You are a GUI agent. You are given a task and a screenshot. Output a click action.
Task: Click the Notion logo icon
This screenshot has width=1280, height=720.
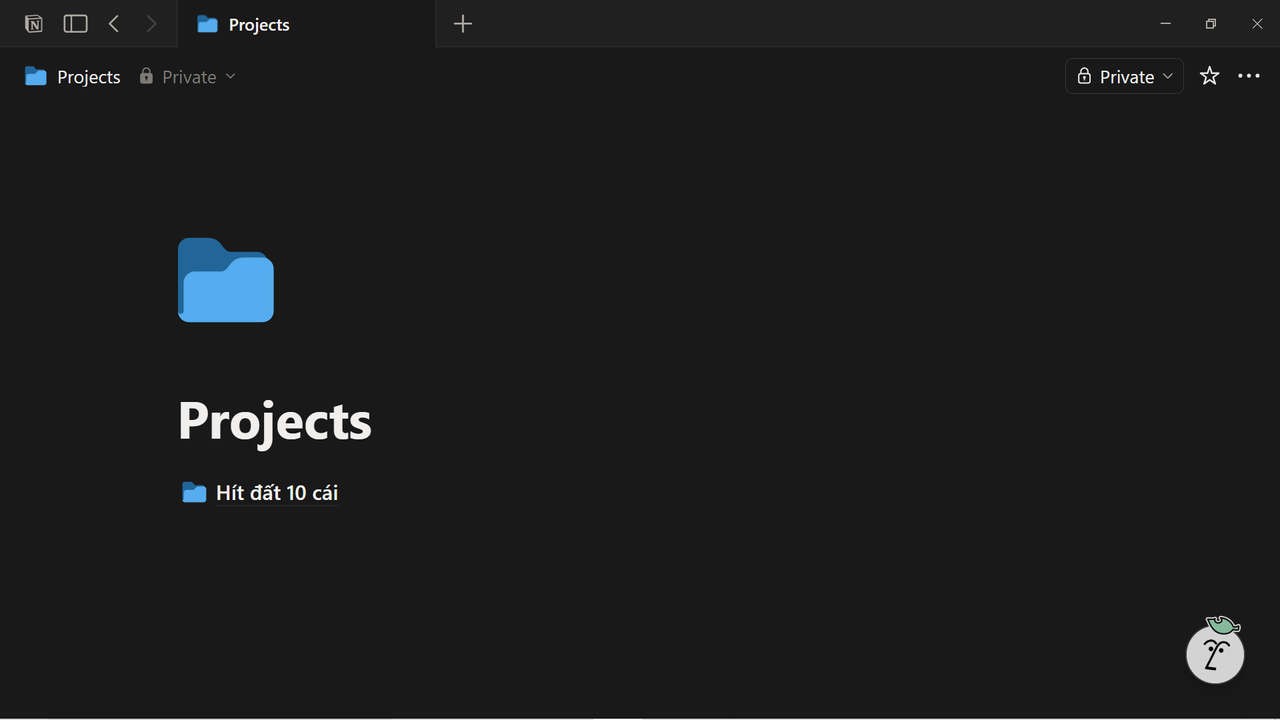tap(34, 24)
